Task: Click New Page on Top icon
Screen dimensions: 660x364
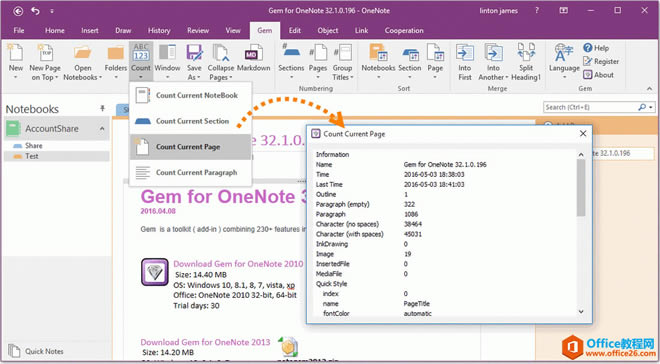Action: point(45,53)
